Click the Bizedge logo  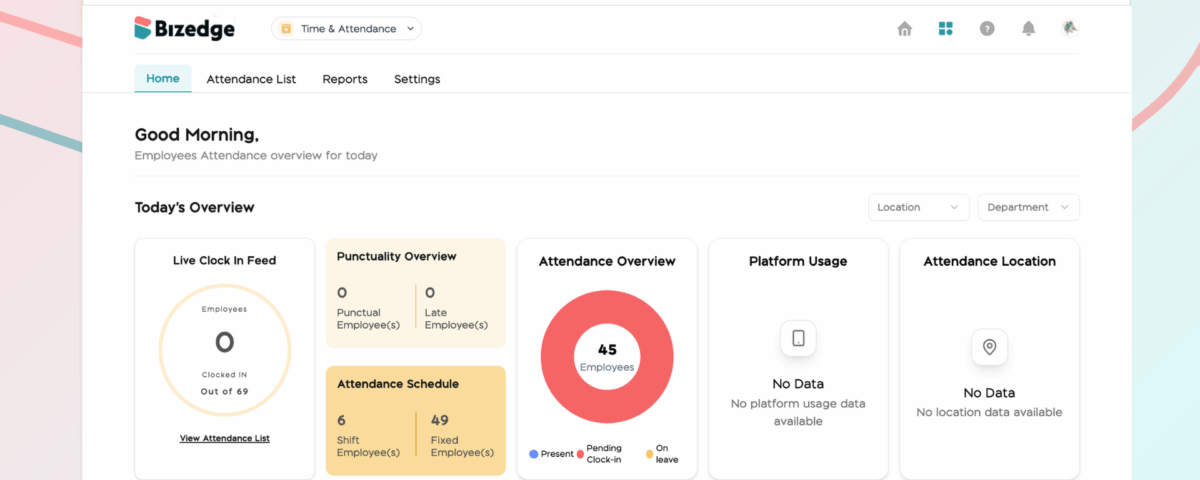185,29
